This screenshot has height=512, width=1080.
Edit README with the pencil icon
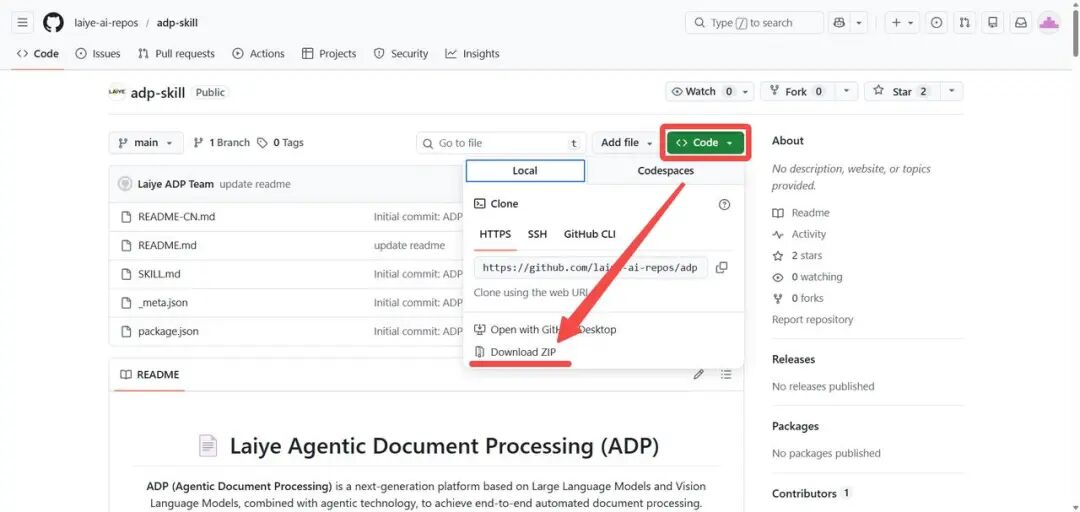[x=699, y=375]
